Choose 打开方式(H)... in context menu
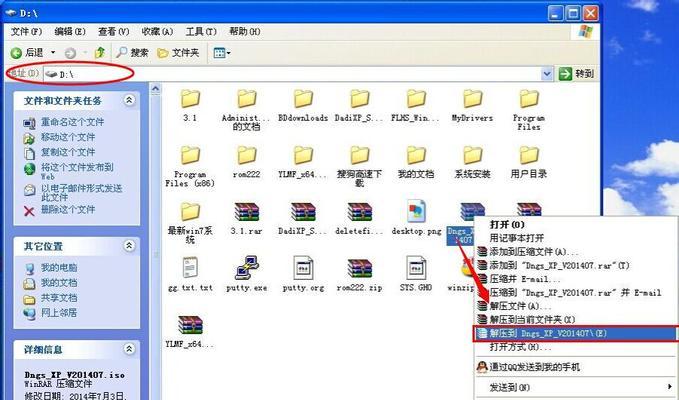Screen dimensions: 679x400 [576, 347]
